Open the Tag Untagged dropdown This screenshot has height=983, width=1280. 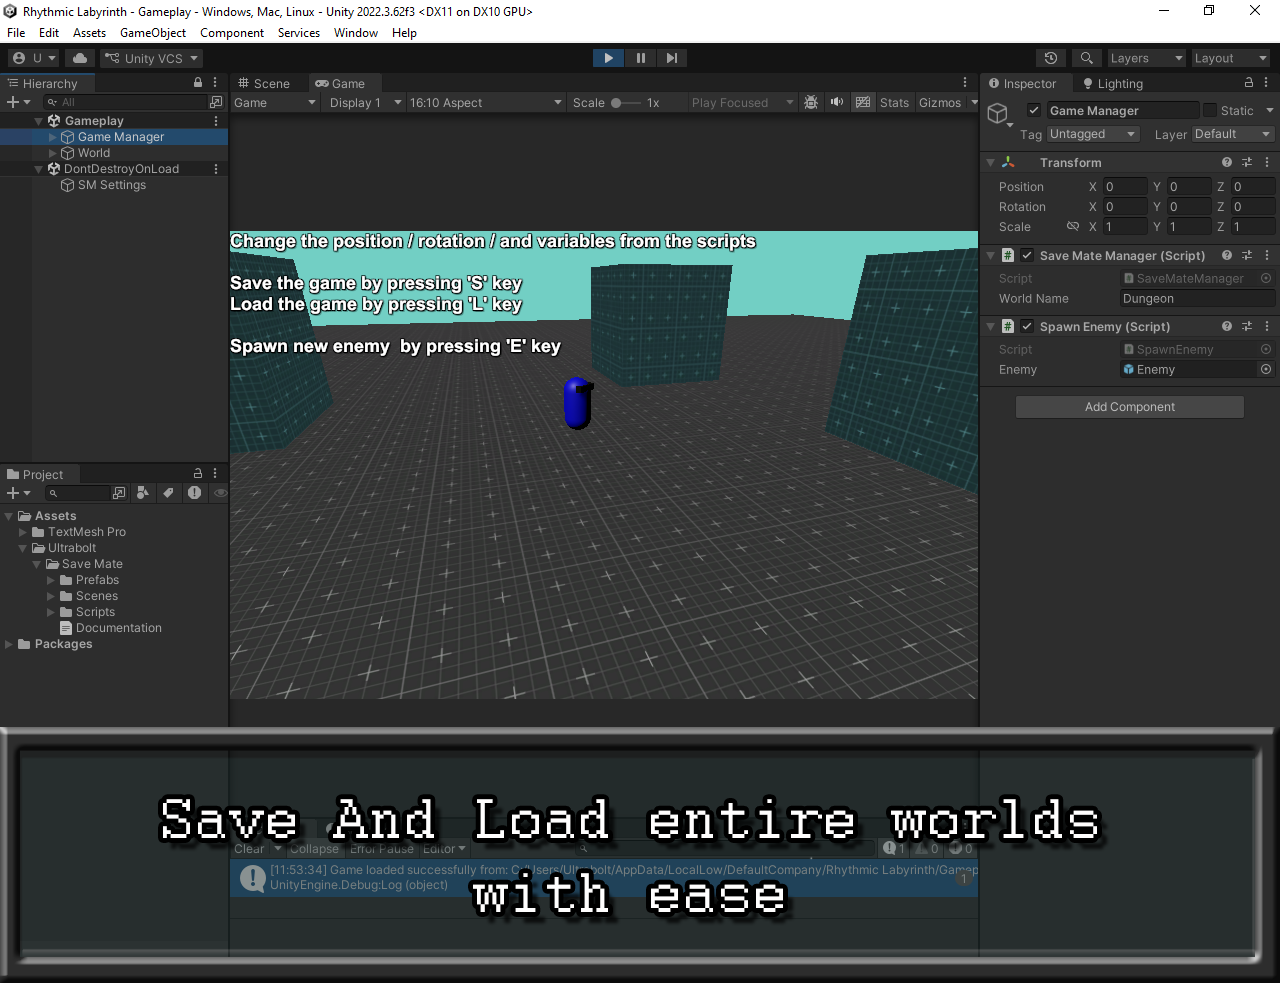tap(1093, 134)
